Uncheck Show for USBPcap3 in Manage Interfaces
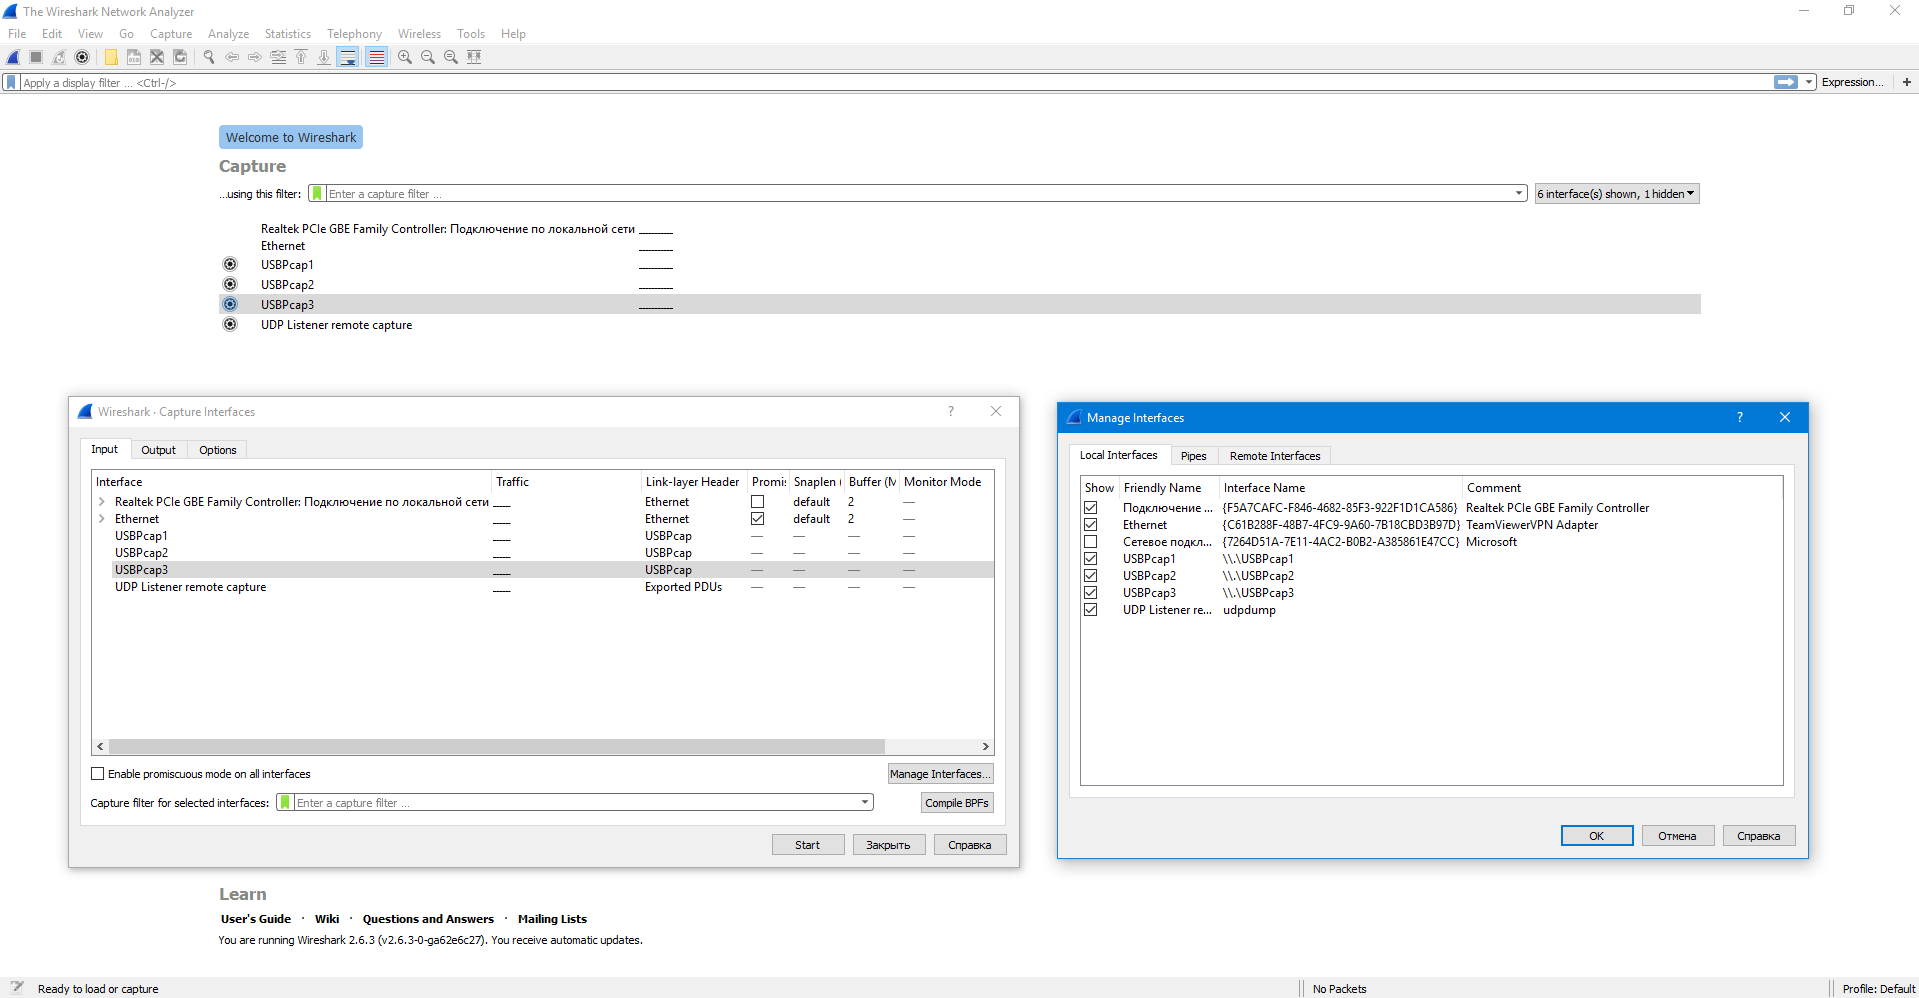Viewport: 1919px width, 998px height. (1091, 593)
